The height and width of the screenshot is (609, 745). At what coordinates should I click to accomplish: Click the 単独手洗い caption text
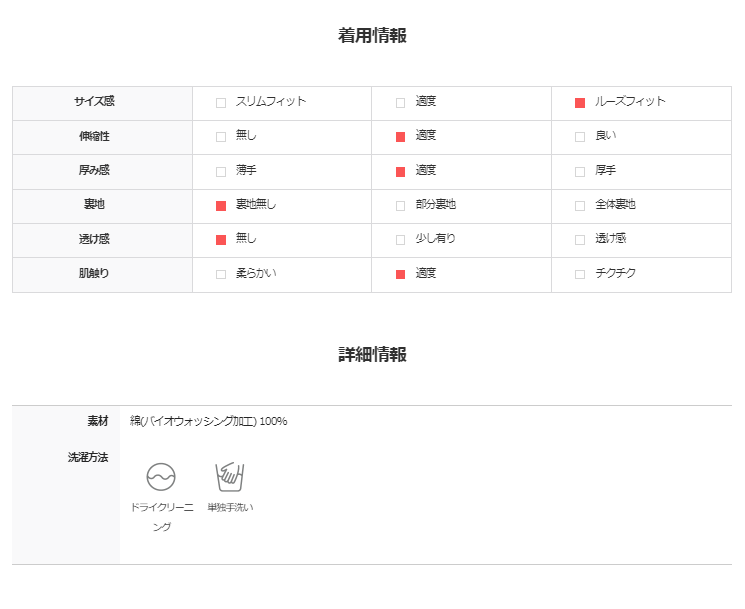tap(230, 507)
